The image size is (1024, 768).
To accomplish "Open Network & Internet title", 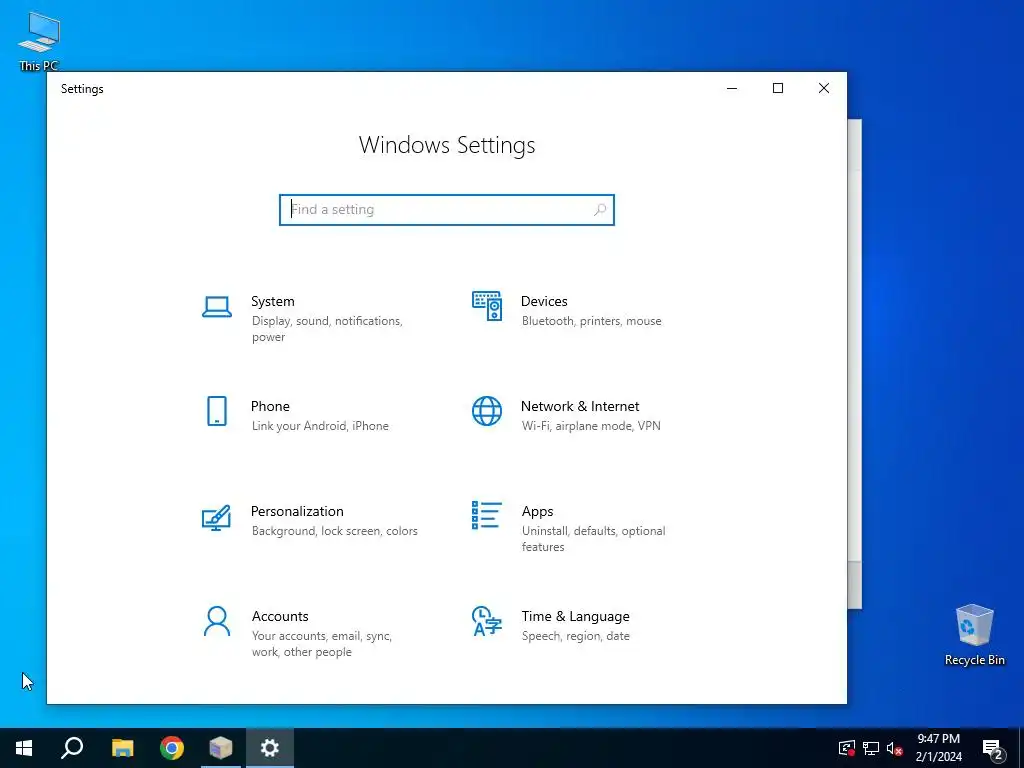I will click(x=580, y=406).
